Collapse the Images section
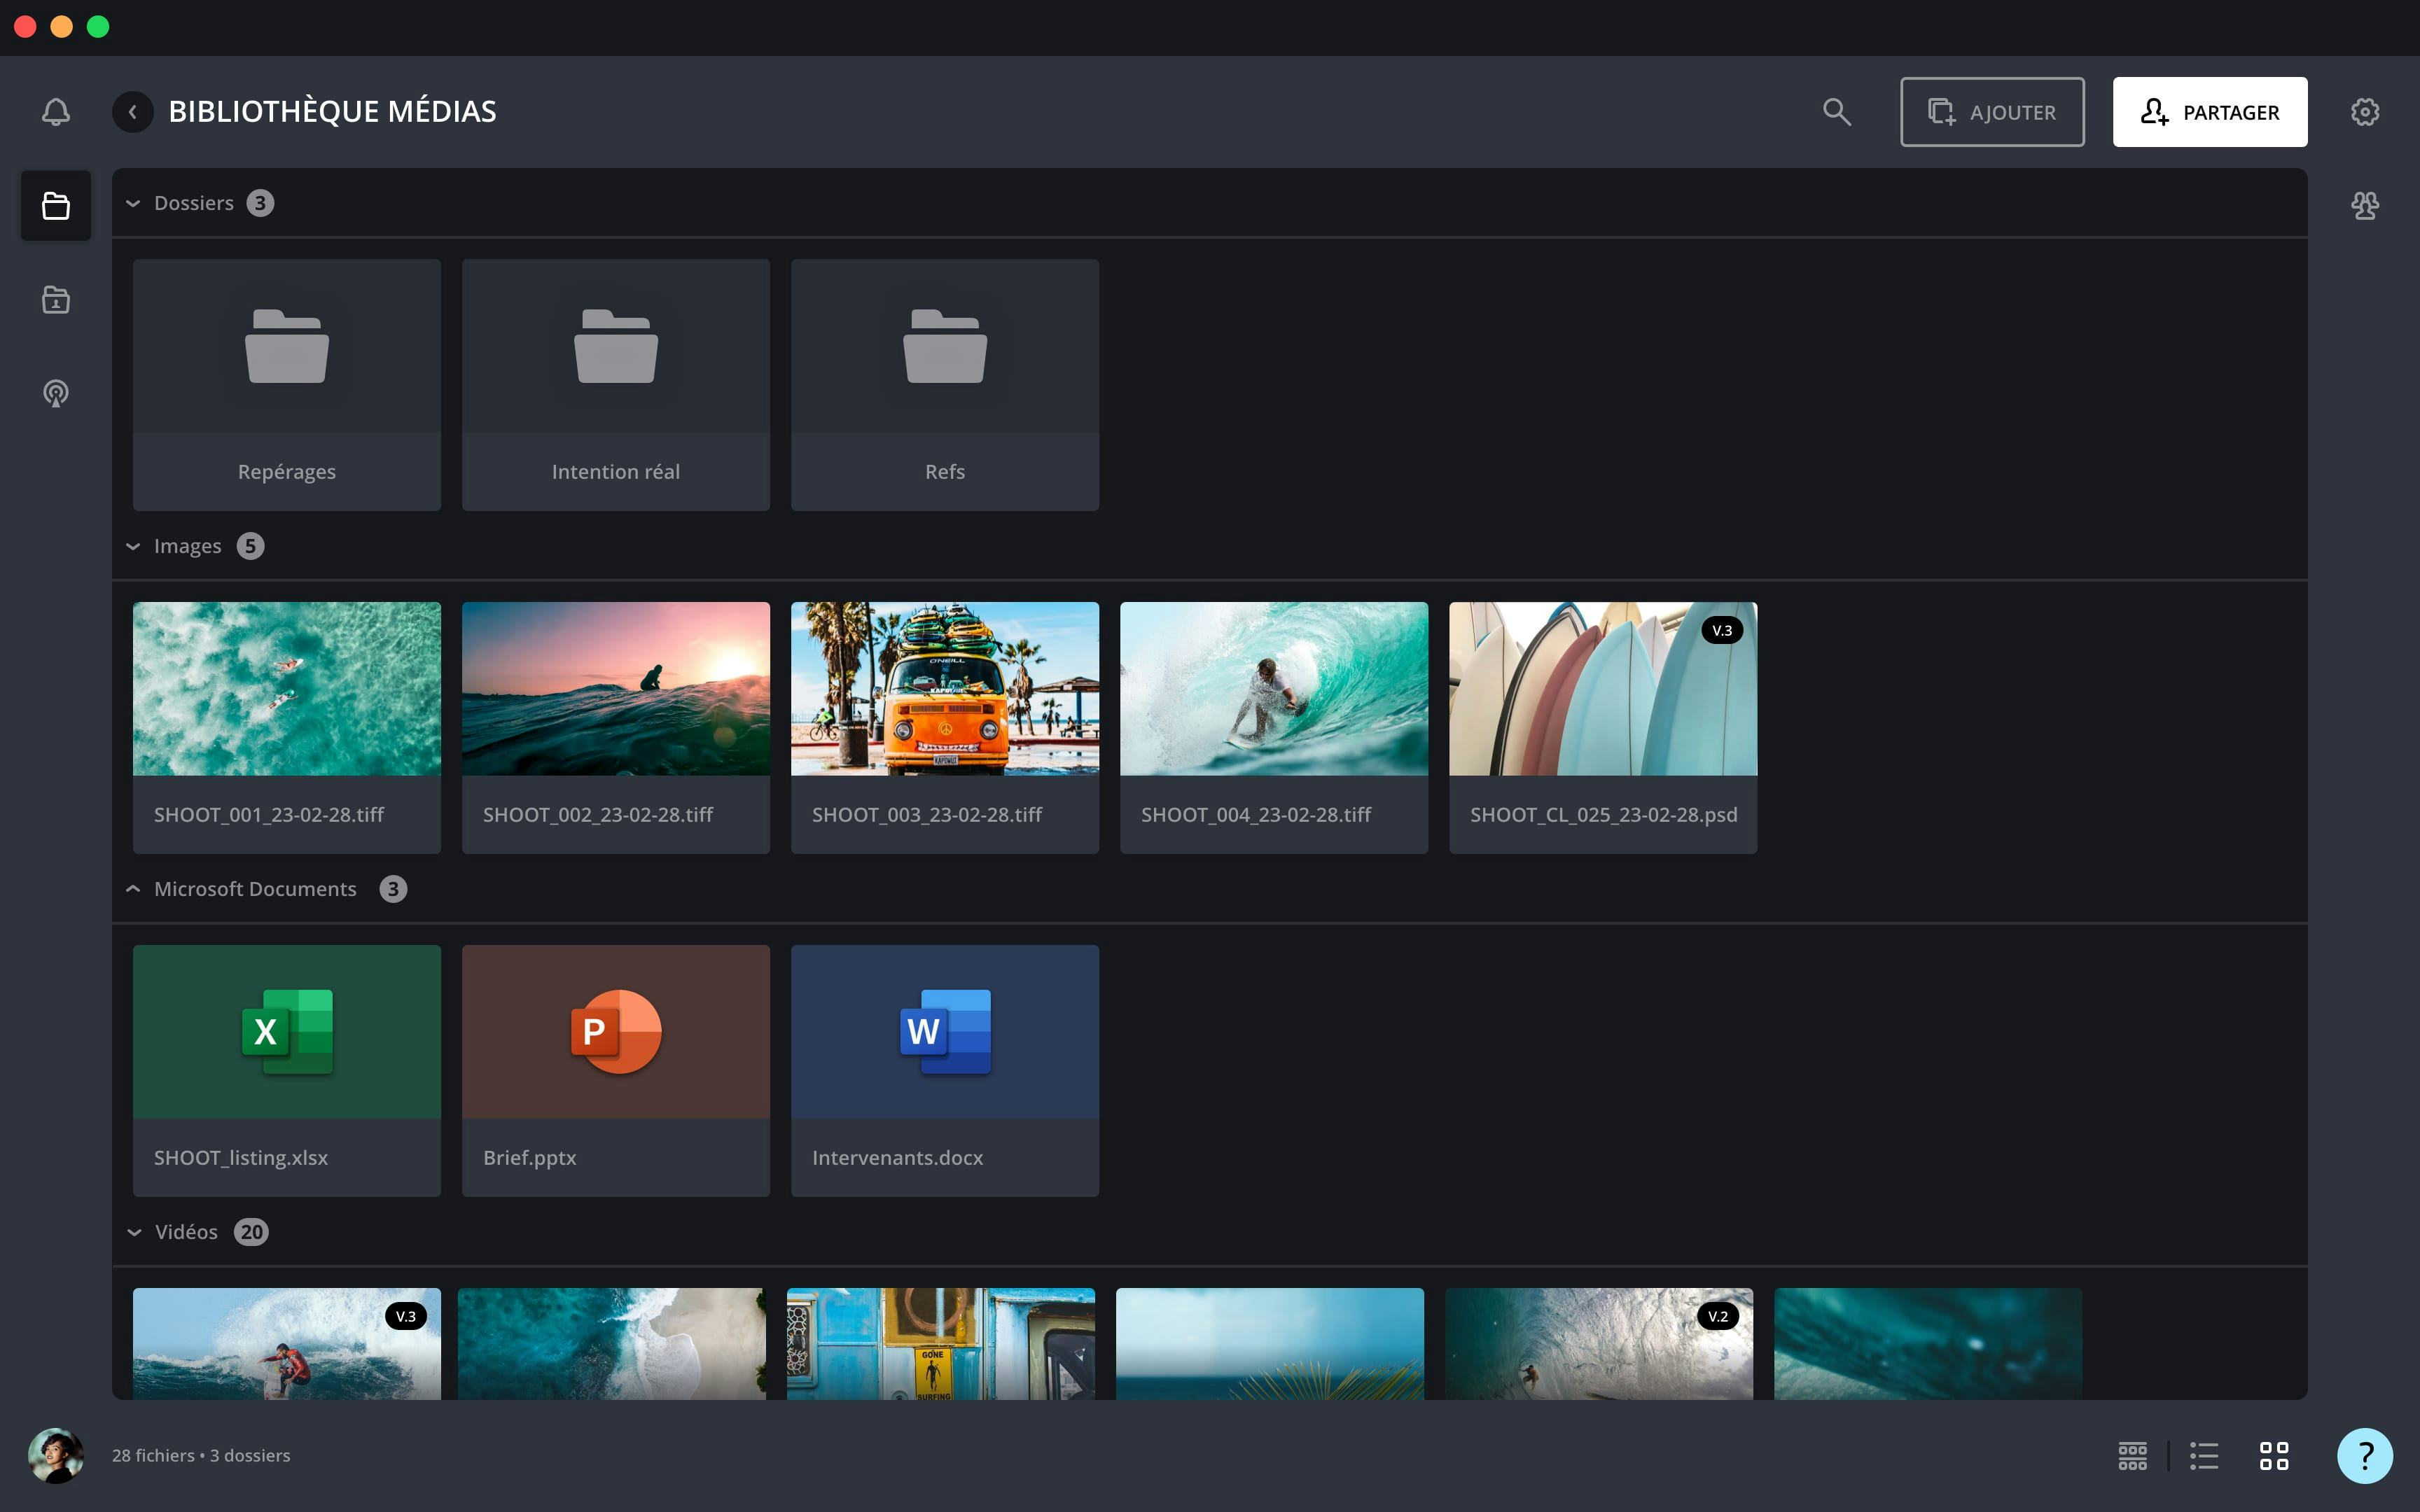The height and width of the screenshot is (1512, 2420). [x=133, y=546]
